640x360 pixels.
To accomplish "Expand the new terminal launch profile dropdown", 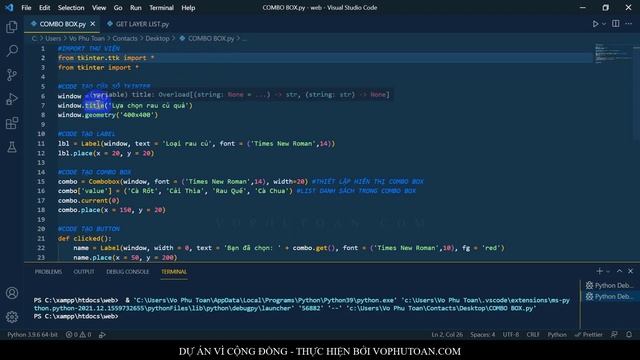I will pos(608,271).
